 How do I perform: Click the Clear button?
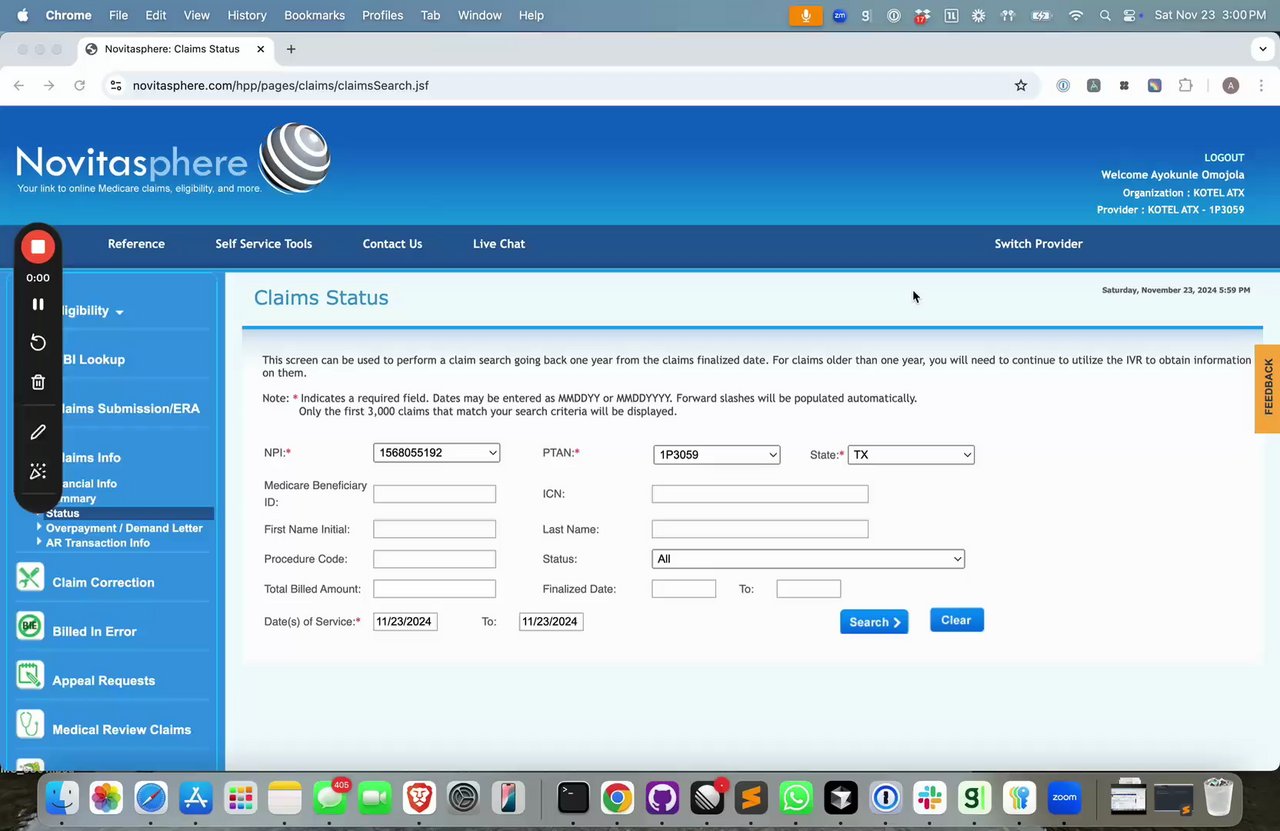957,620
